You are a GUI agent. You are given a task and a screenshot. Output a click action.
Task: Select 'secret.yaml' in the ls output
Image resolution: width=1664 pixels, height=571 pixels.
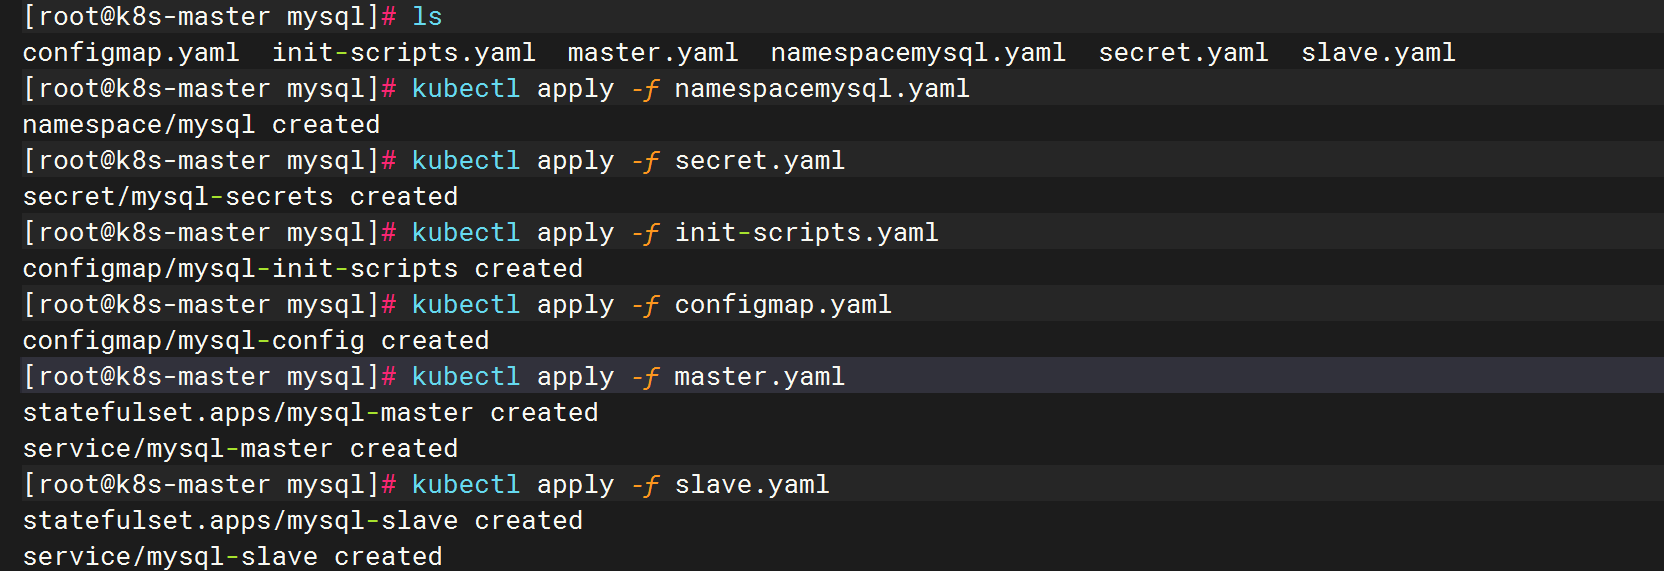[x=1184, y=53]
